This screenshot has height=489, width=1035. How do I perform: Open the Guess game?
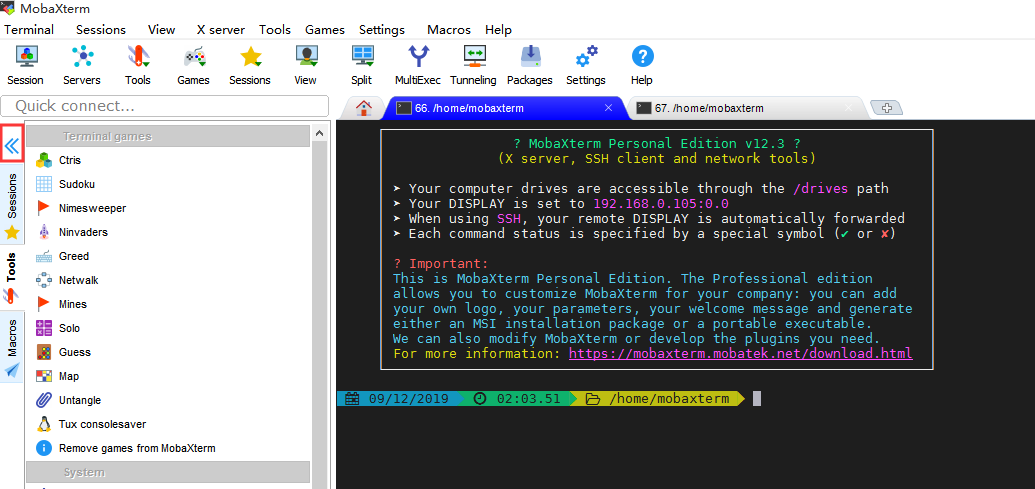(x=74, y=352)
